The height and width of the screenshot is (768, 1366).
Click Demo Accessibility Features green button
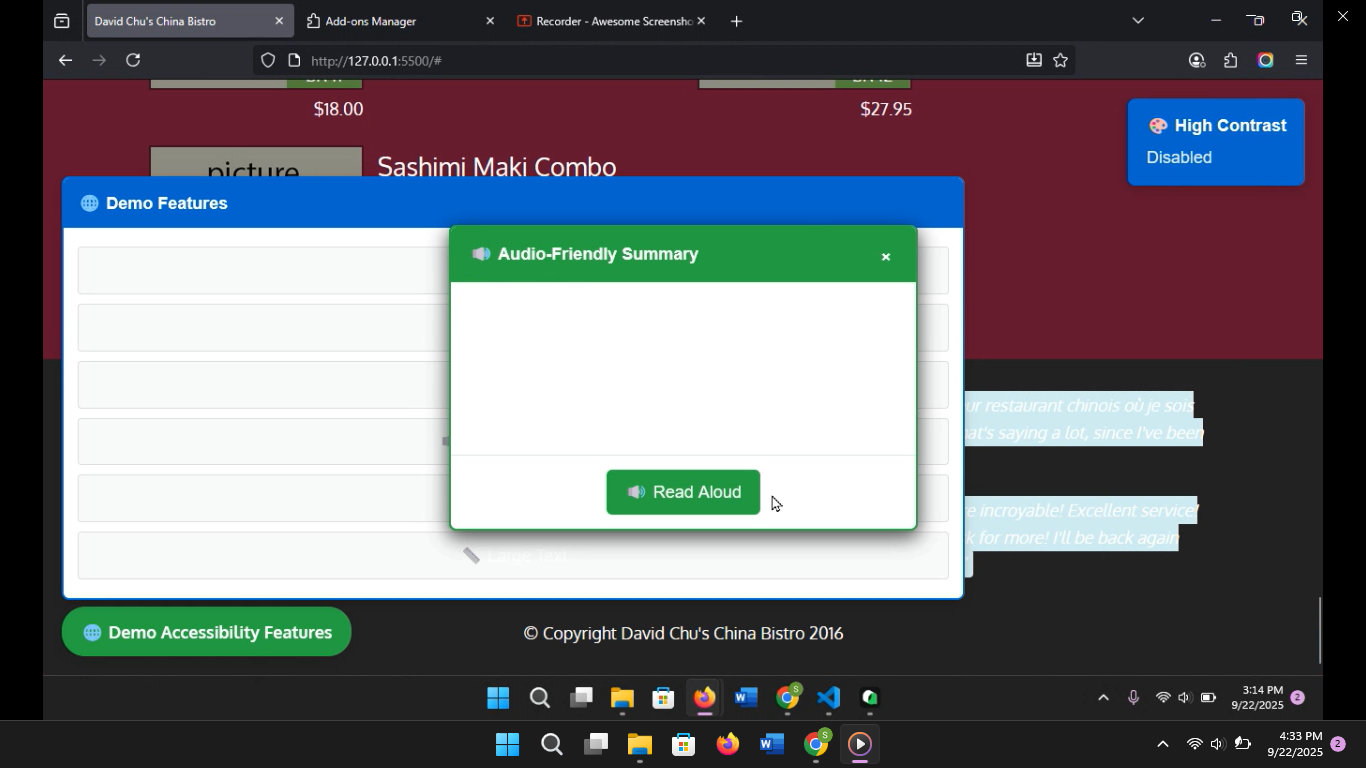tap(206, 632)
